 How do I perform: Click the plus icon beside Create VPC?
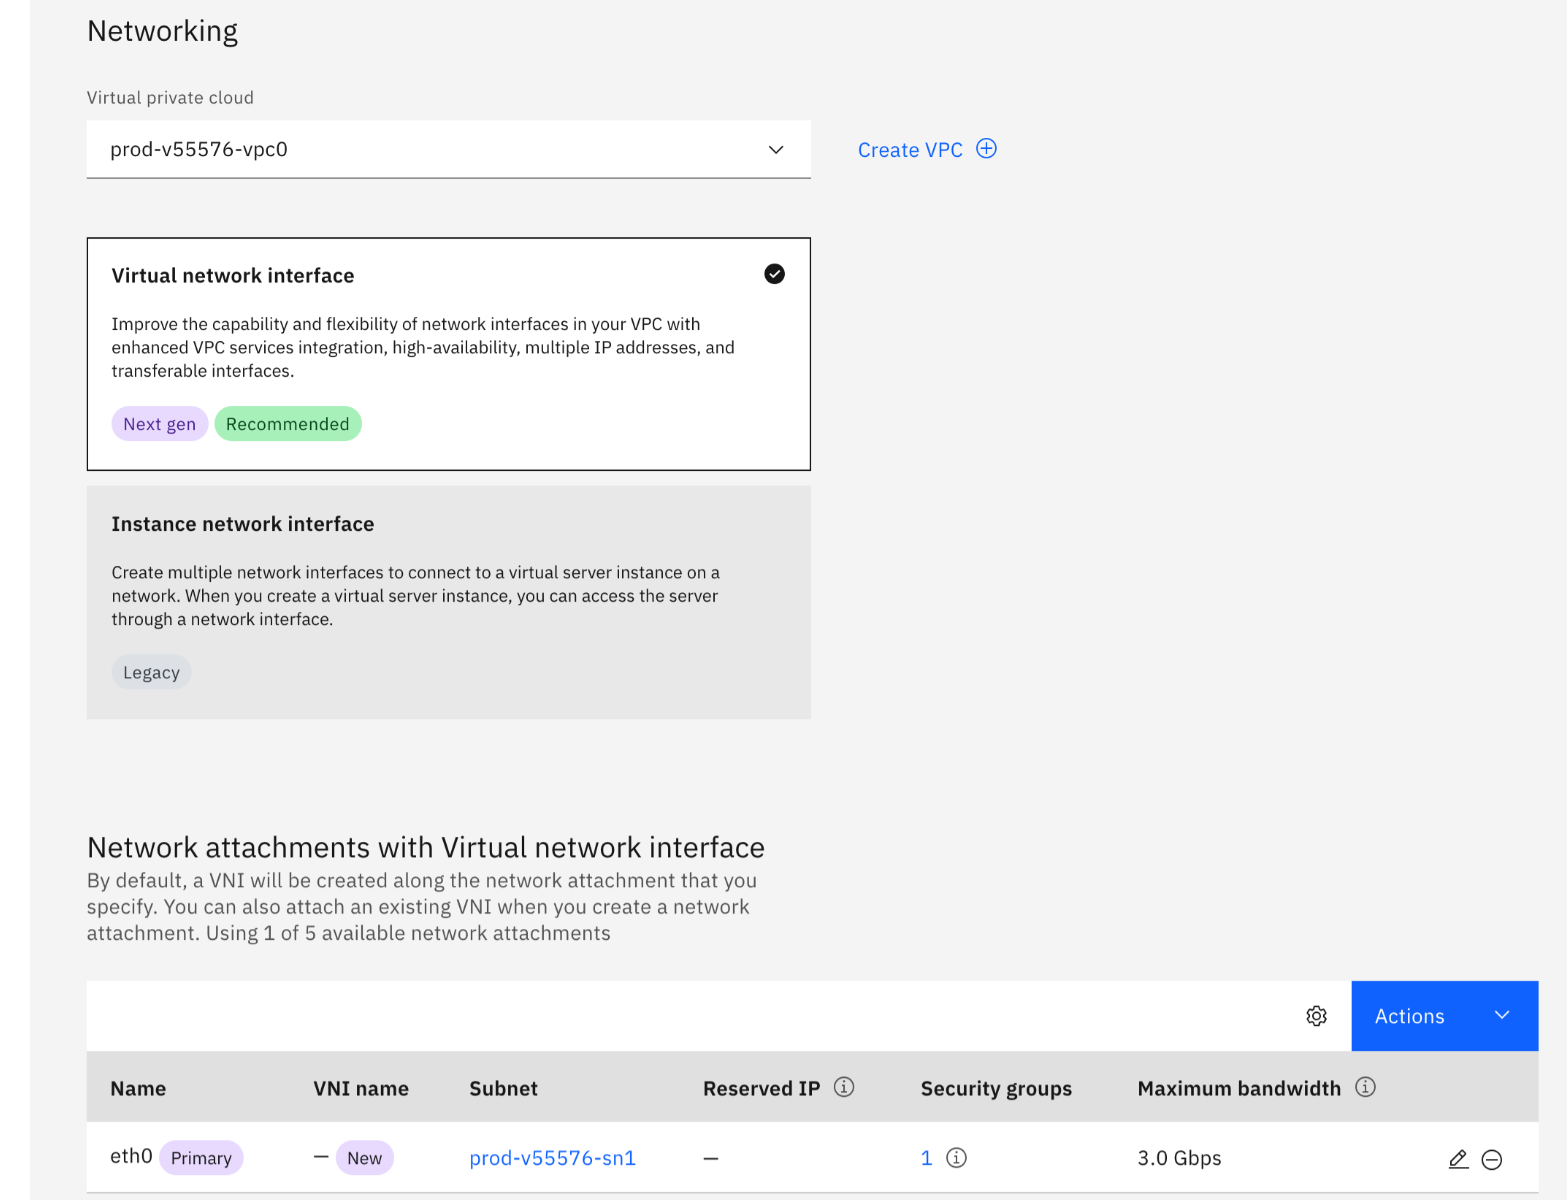pos(986,149)
